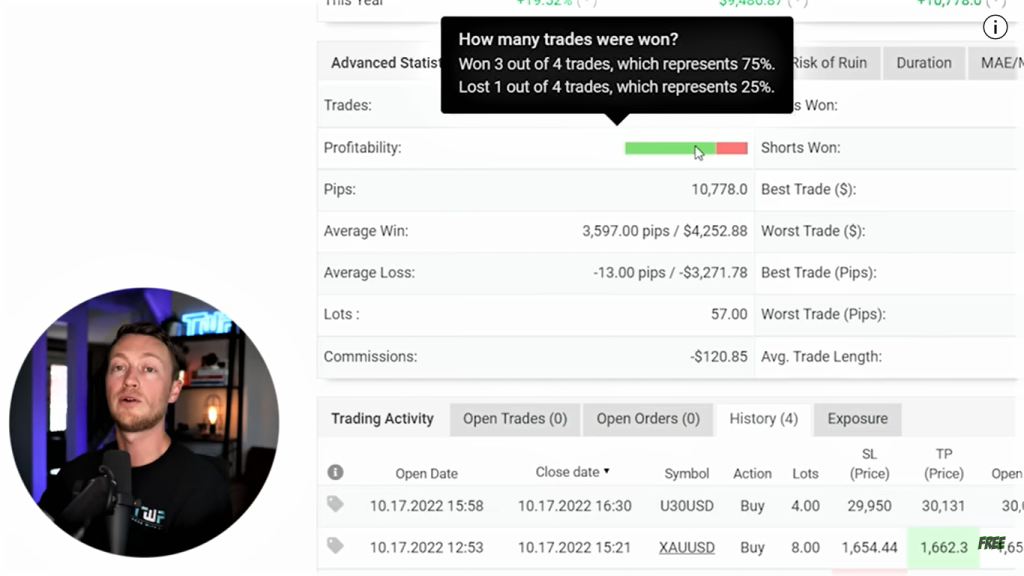Open the Duration tab

click(x=923, y=63)
